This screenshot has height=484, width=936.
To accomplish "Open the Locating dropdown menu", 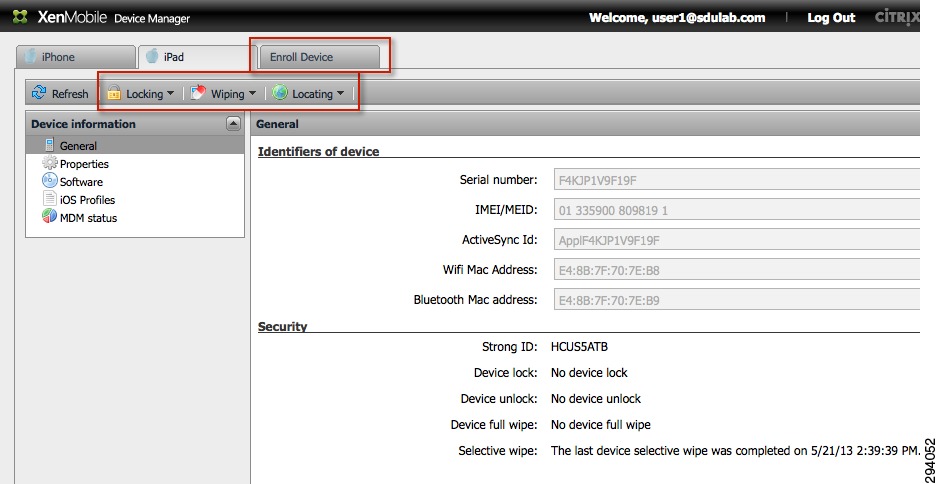I will pyautogui.click(x=309, y=94).
